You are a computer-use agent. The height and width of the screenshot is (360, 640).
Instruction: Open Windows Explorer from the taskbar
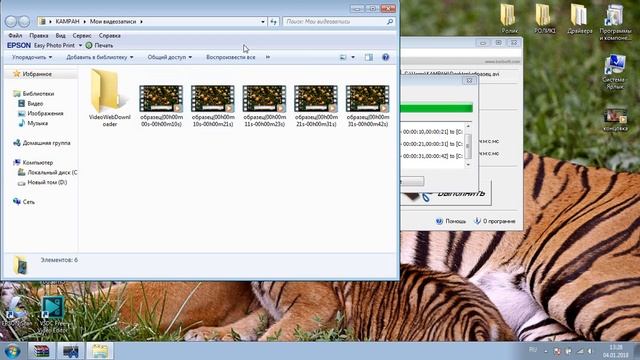(100, 351)
